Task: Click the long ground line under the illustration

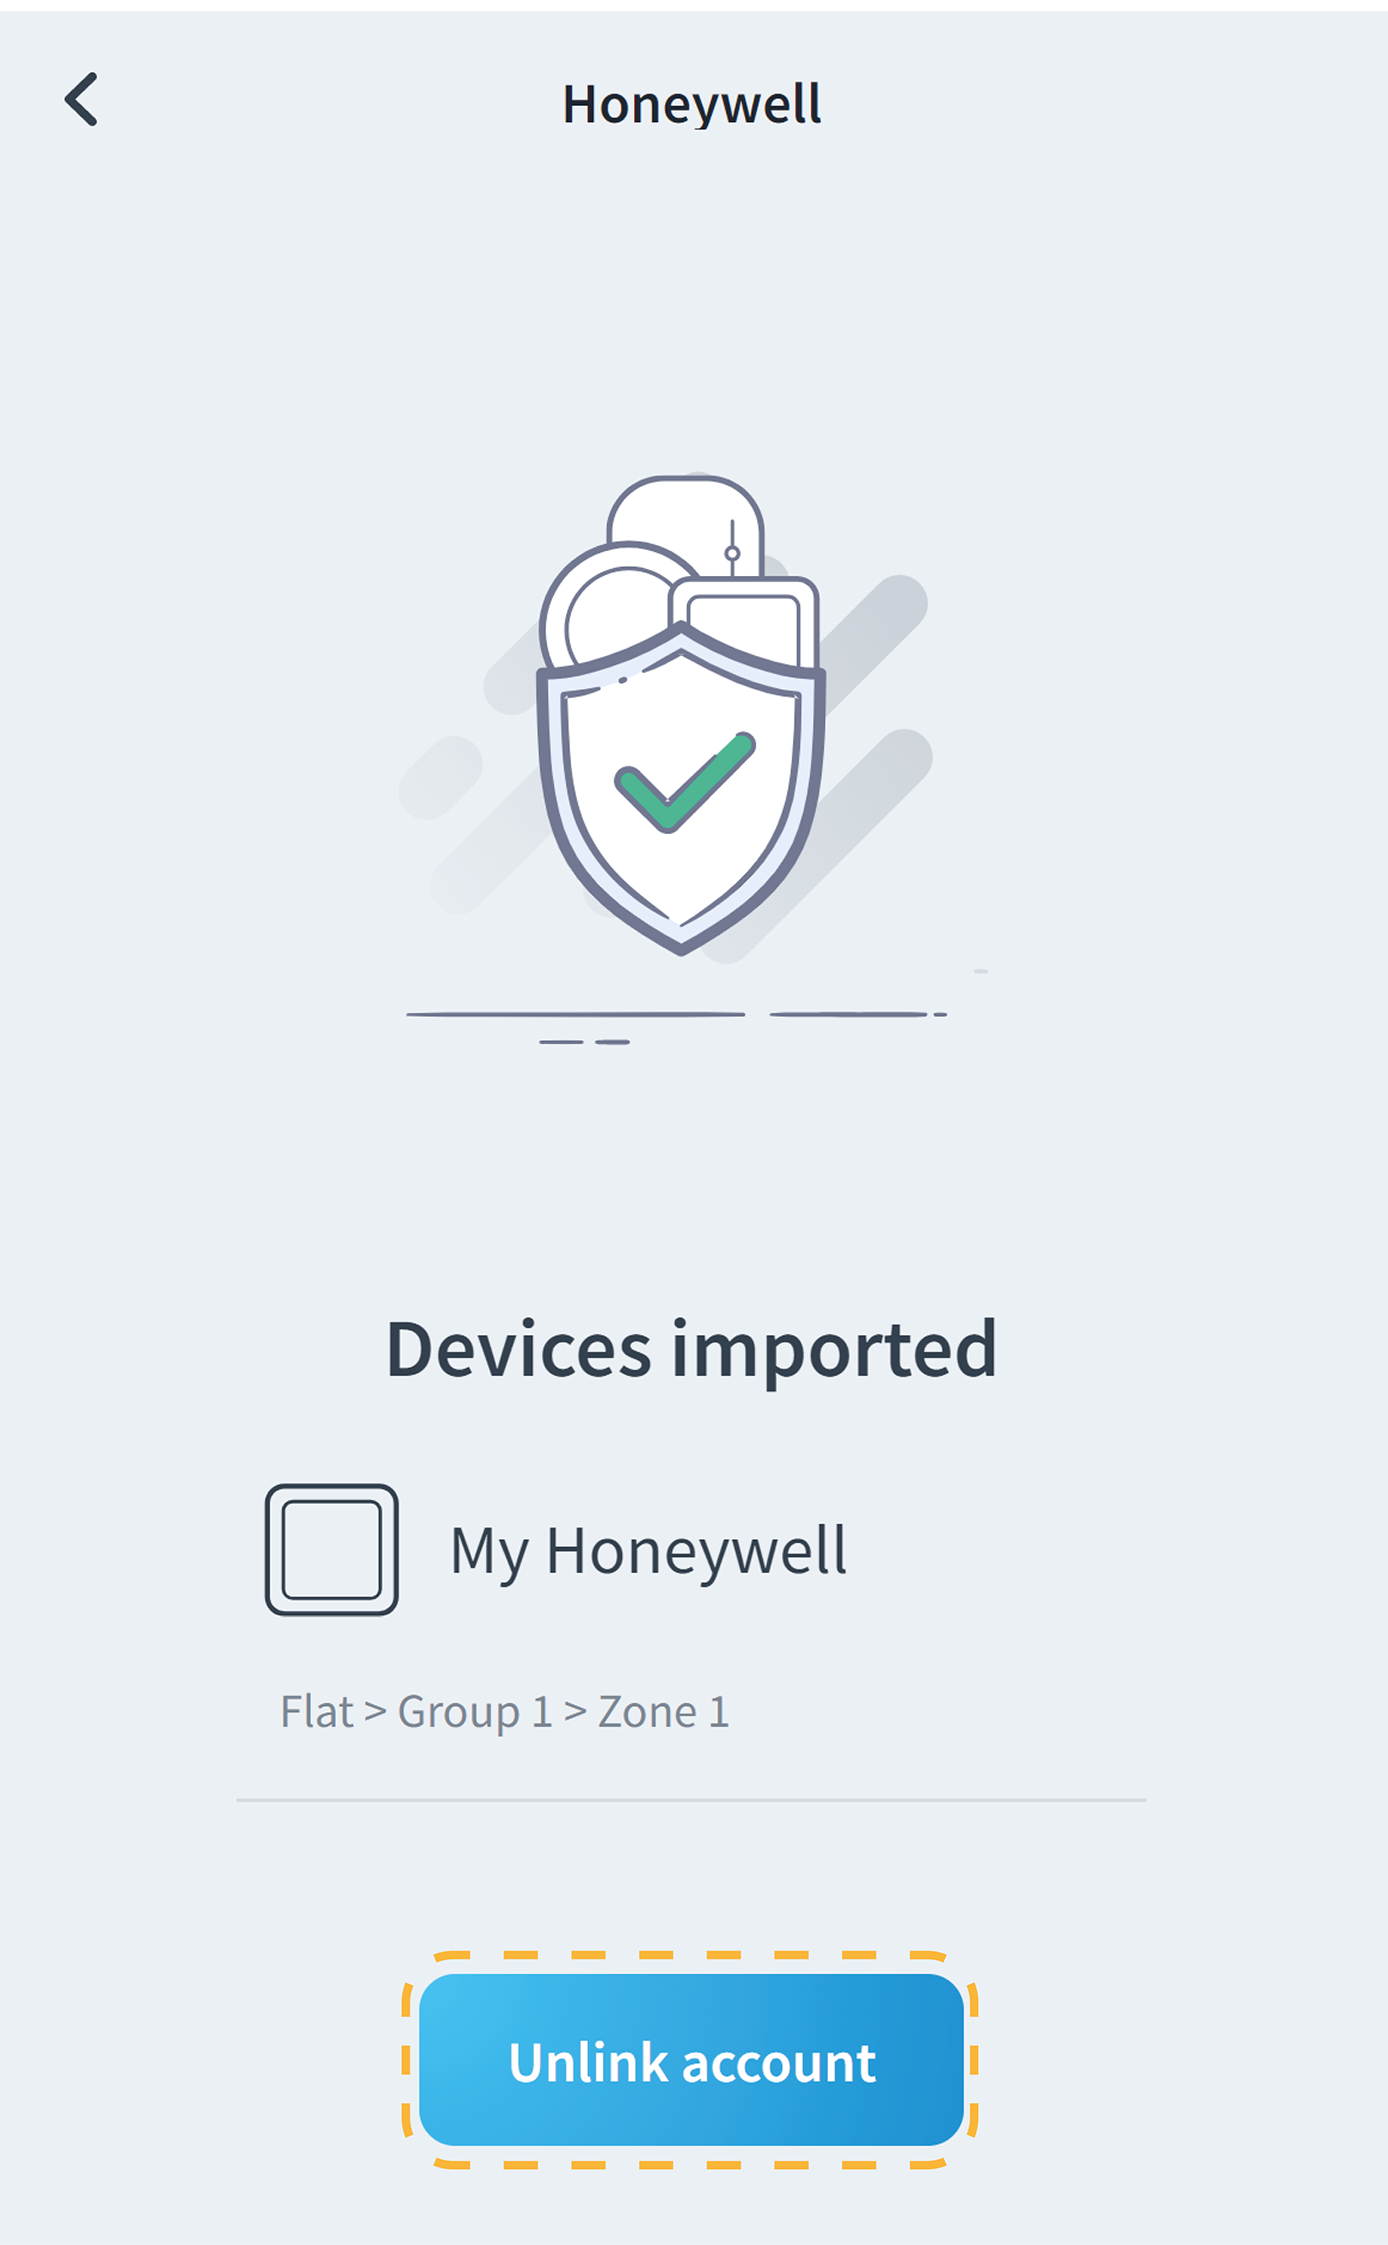Action: pyautogui.click(x=575, y=1014)
